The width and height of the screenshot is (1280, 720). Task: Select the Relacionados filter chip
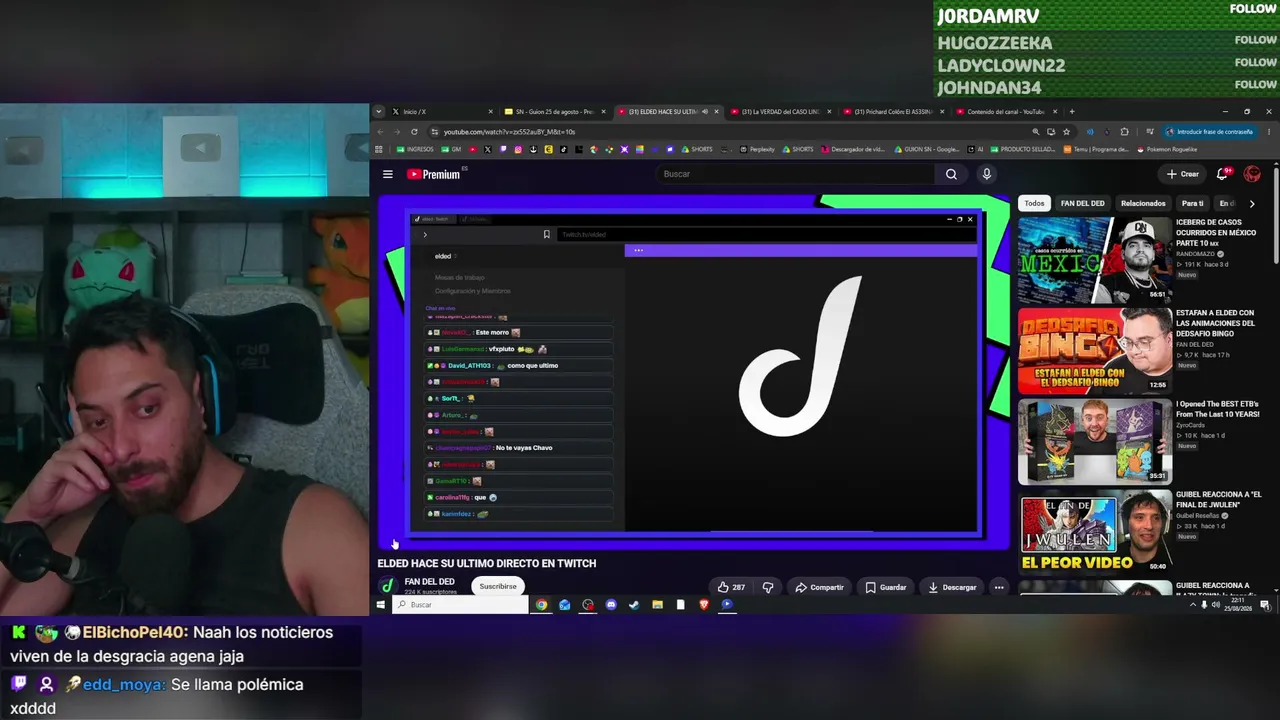pos(1143,203)
